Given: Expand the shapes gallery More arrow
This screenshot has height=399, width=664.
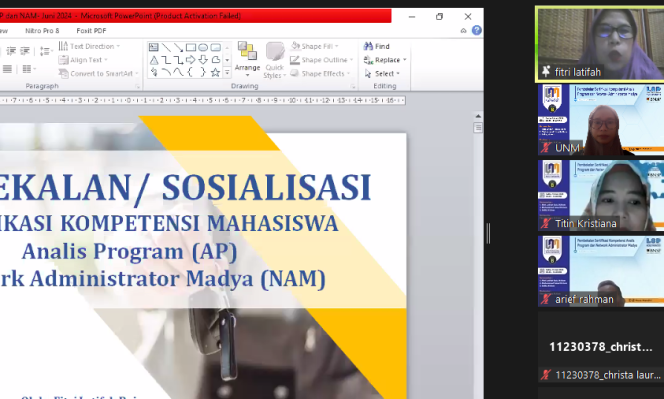Looking at the screenshot, I should [x=227, y=73].
